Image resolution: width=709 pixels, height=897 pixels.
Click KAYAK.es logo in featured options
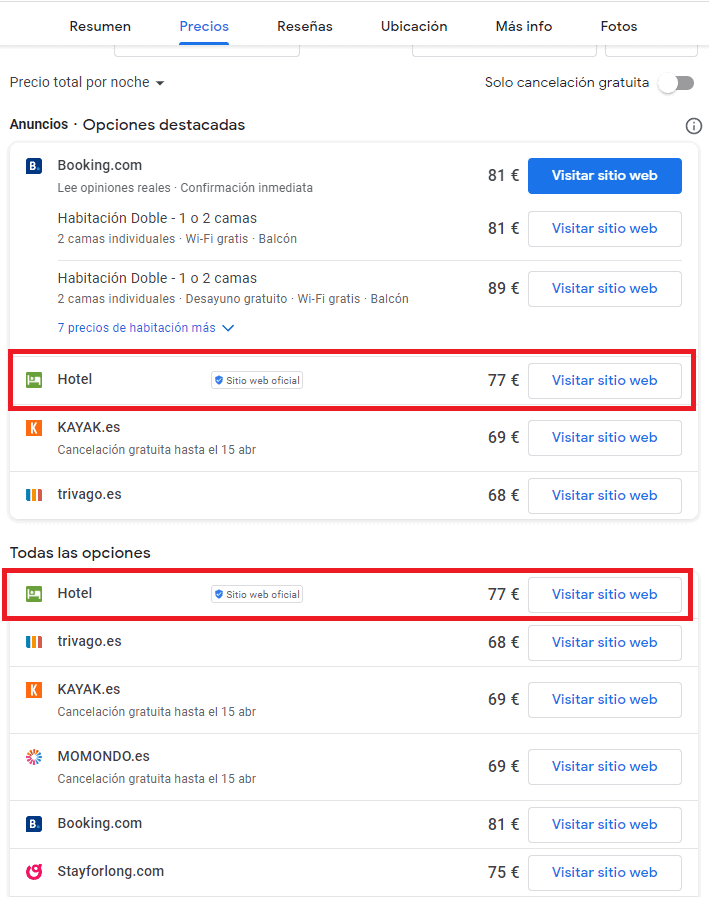click(x=34, y=428)
